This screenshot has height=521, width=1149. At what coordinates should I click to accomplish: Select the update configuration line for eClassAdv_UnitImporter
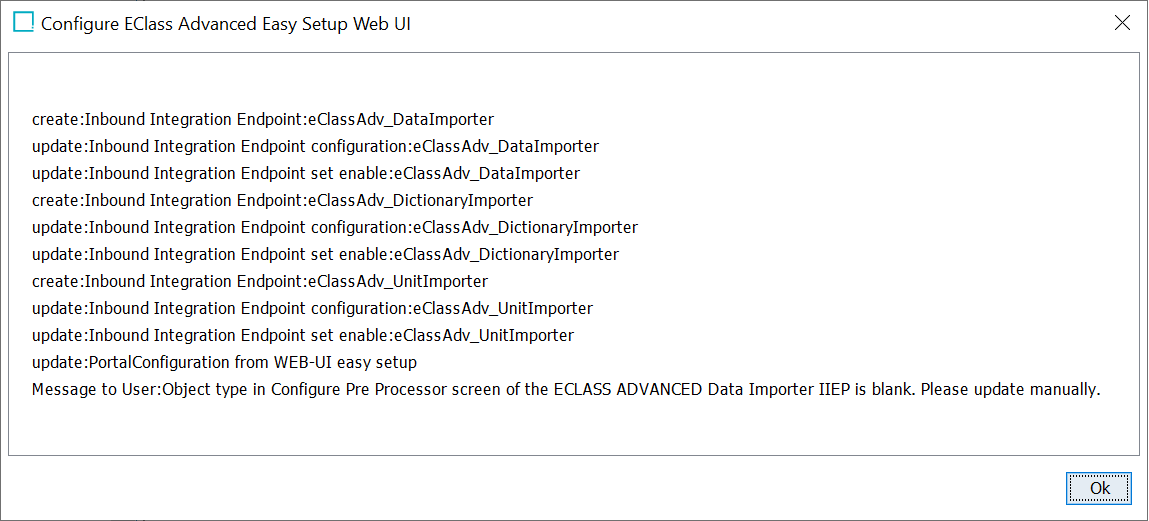[x=313, y=308]
